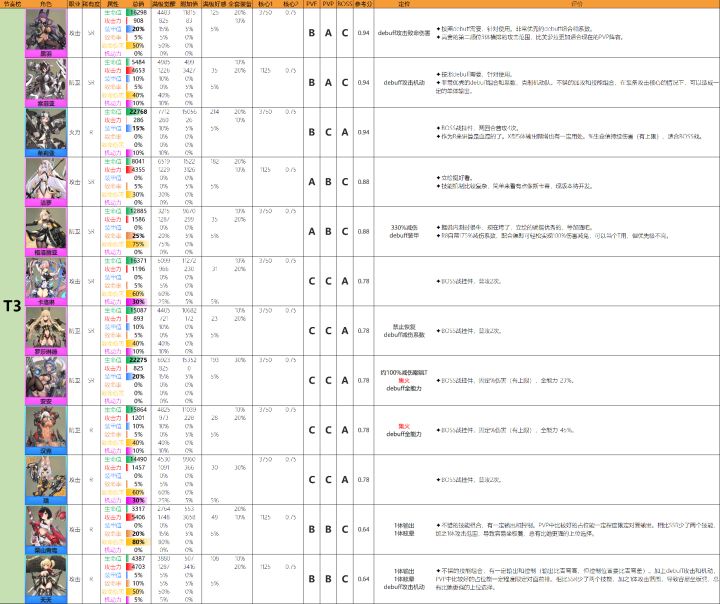This screenshot has height=604, width=720.
Task: Select the 4703 attack value cell
Action: tap(138, 566)
